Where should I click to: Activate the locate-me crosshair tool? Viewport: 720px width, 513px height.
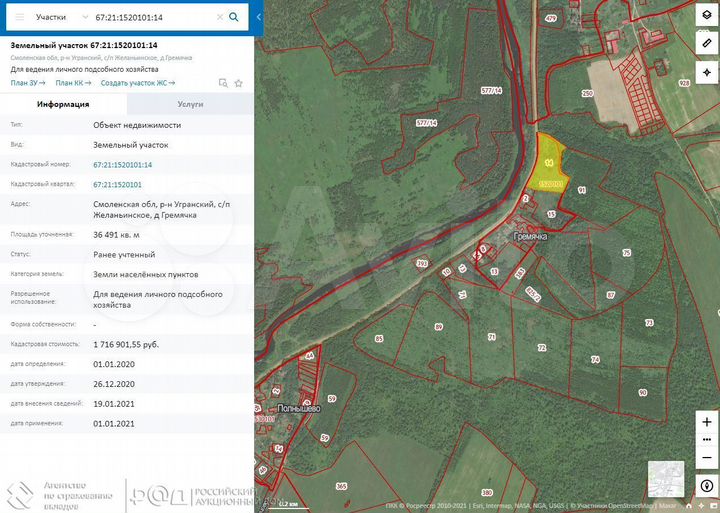(707, 72)
